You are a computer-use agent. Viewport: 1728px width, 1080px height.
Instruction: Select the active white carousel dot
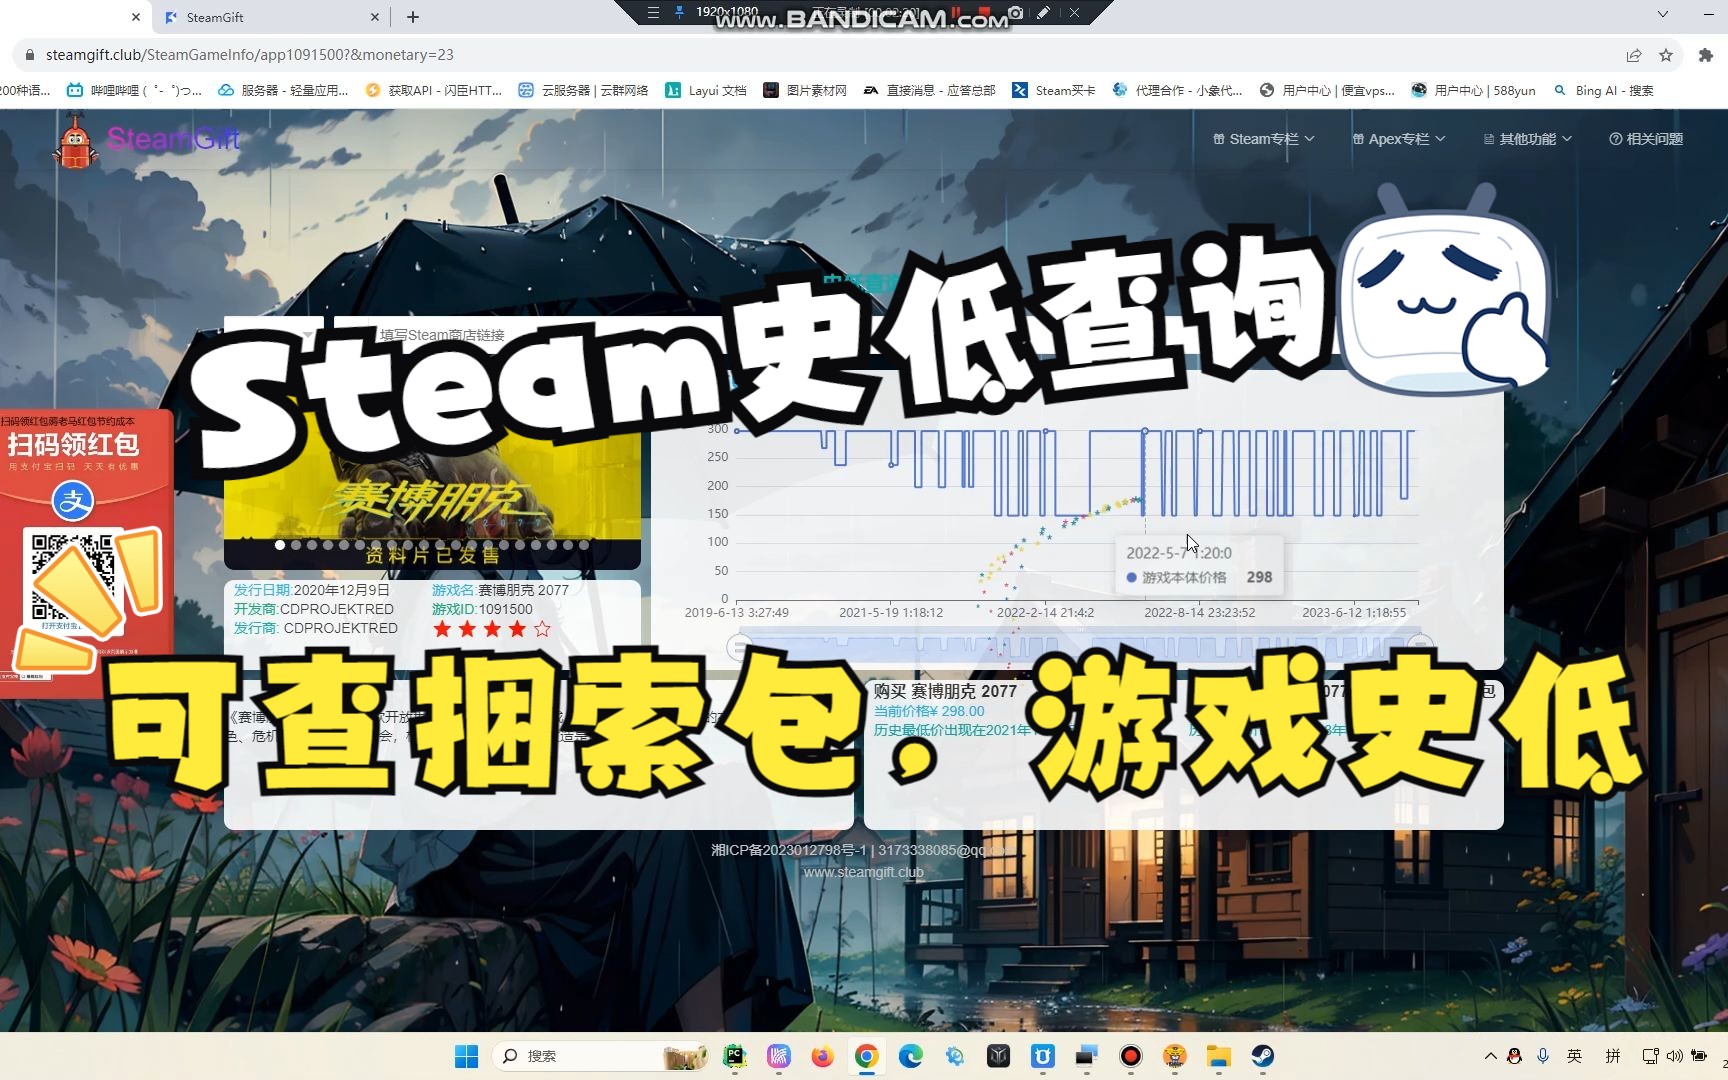coord(280,545)
